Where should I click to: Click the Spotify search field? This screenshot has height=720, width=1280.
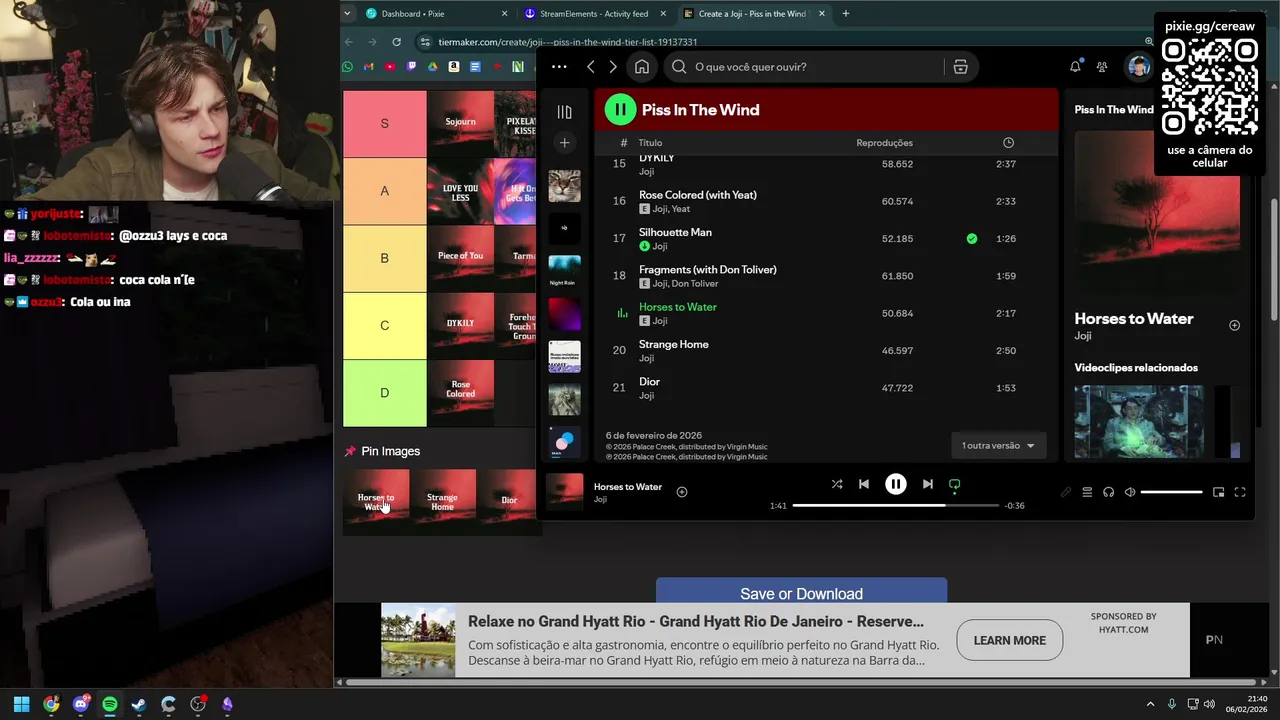(x=803, y=67)
